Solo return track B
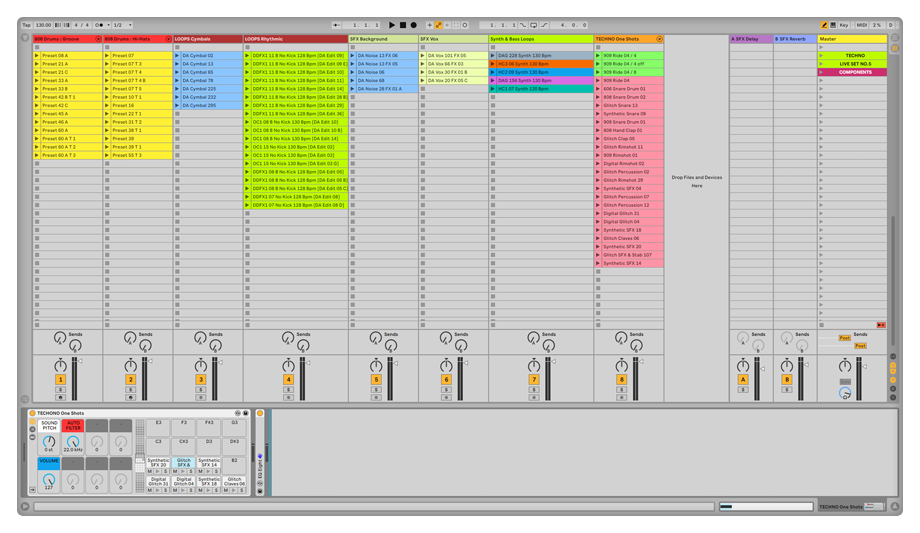The image size is (920, 533). point(787,390)
